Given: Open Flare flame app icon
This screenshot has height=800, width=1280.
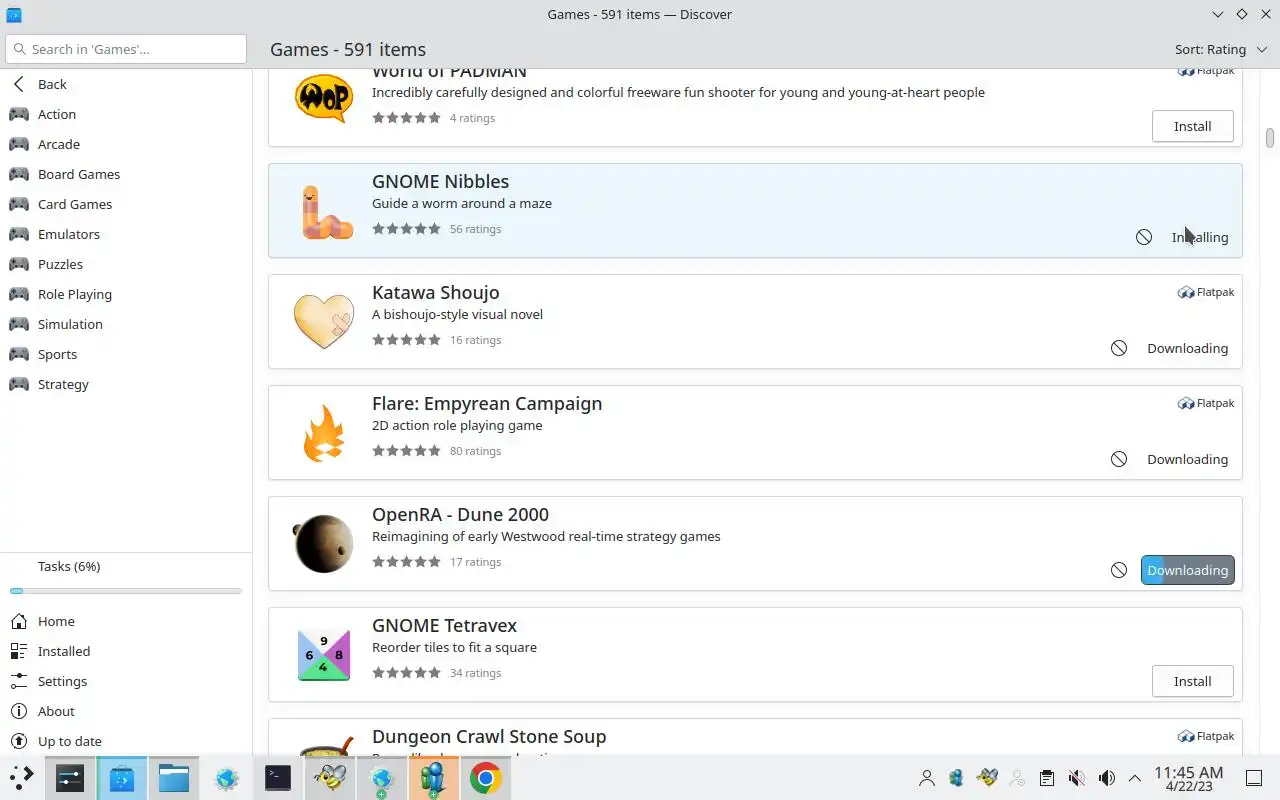Looking at the screenshot, I should 324,433.
